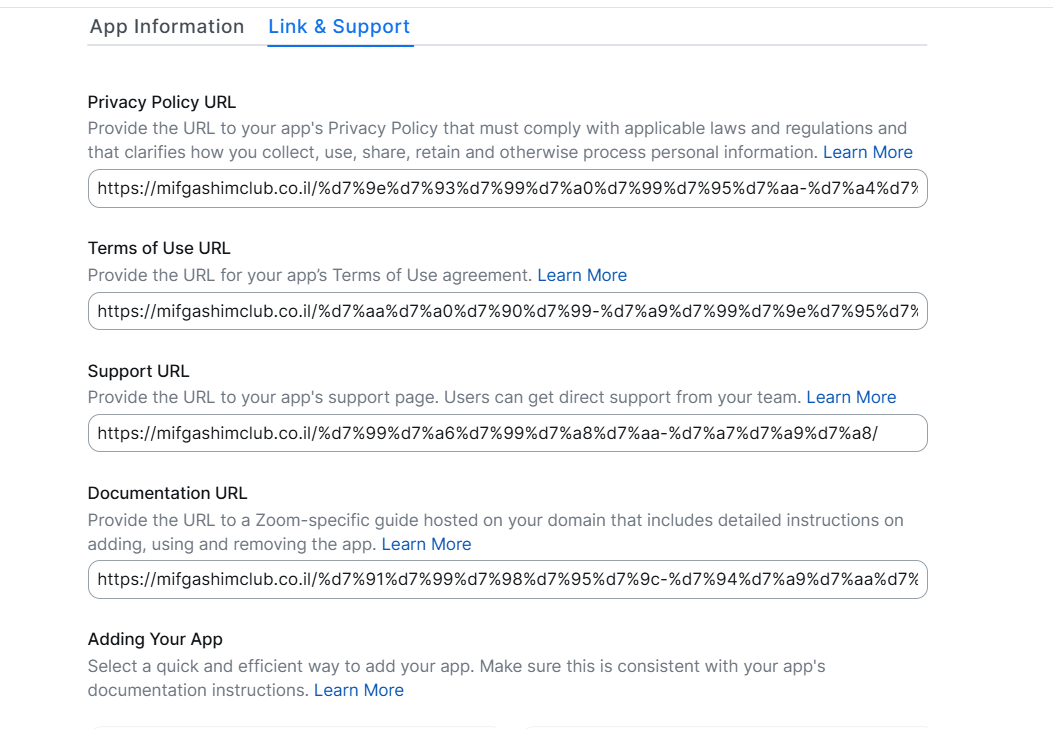
Task: Click the Documentation URL label
Action: click(167, 493)
